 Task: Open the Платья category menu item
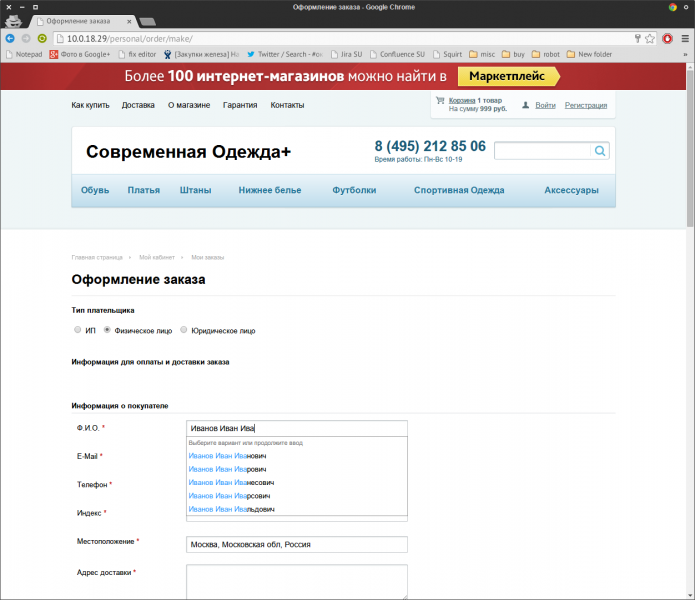point(144,190)
